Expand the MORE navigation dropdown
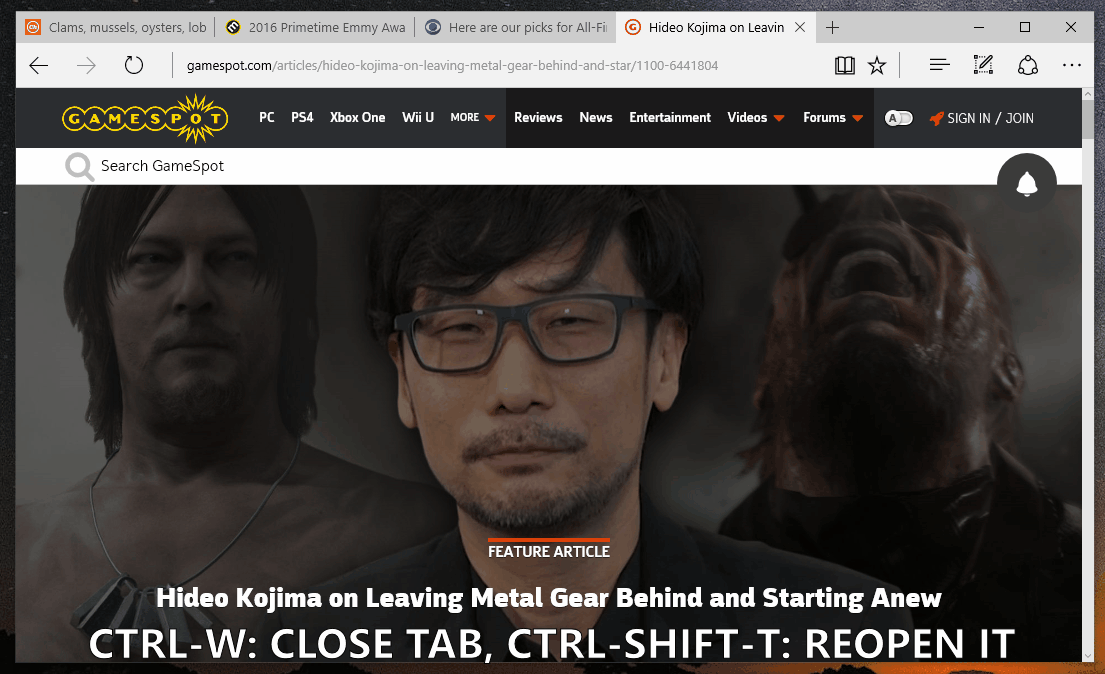1105x674 pixels. click(471, 117)
